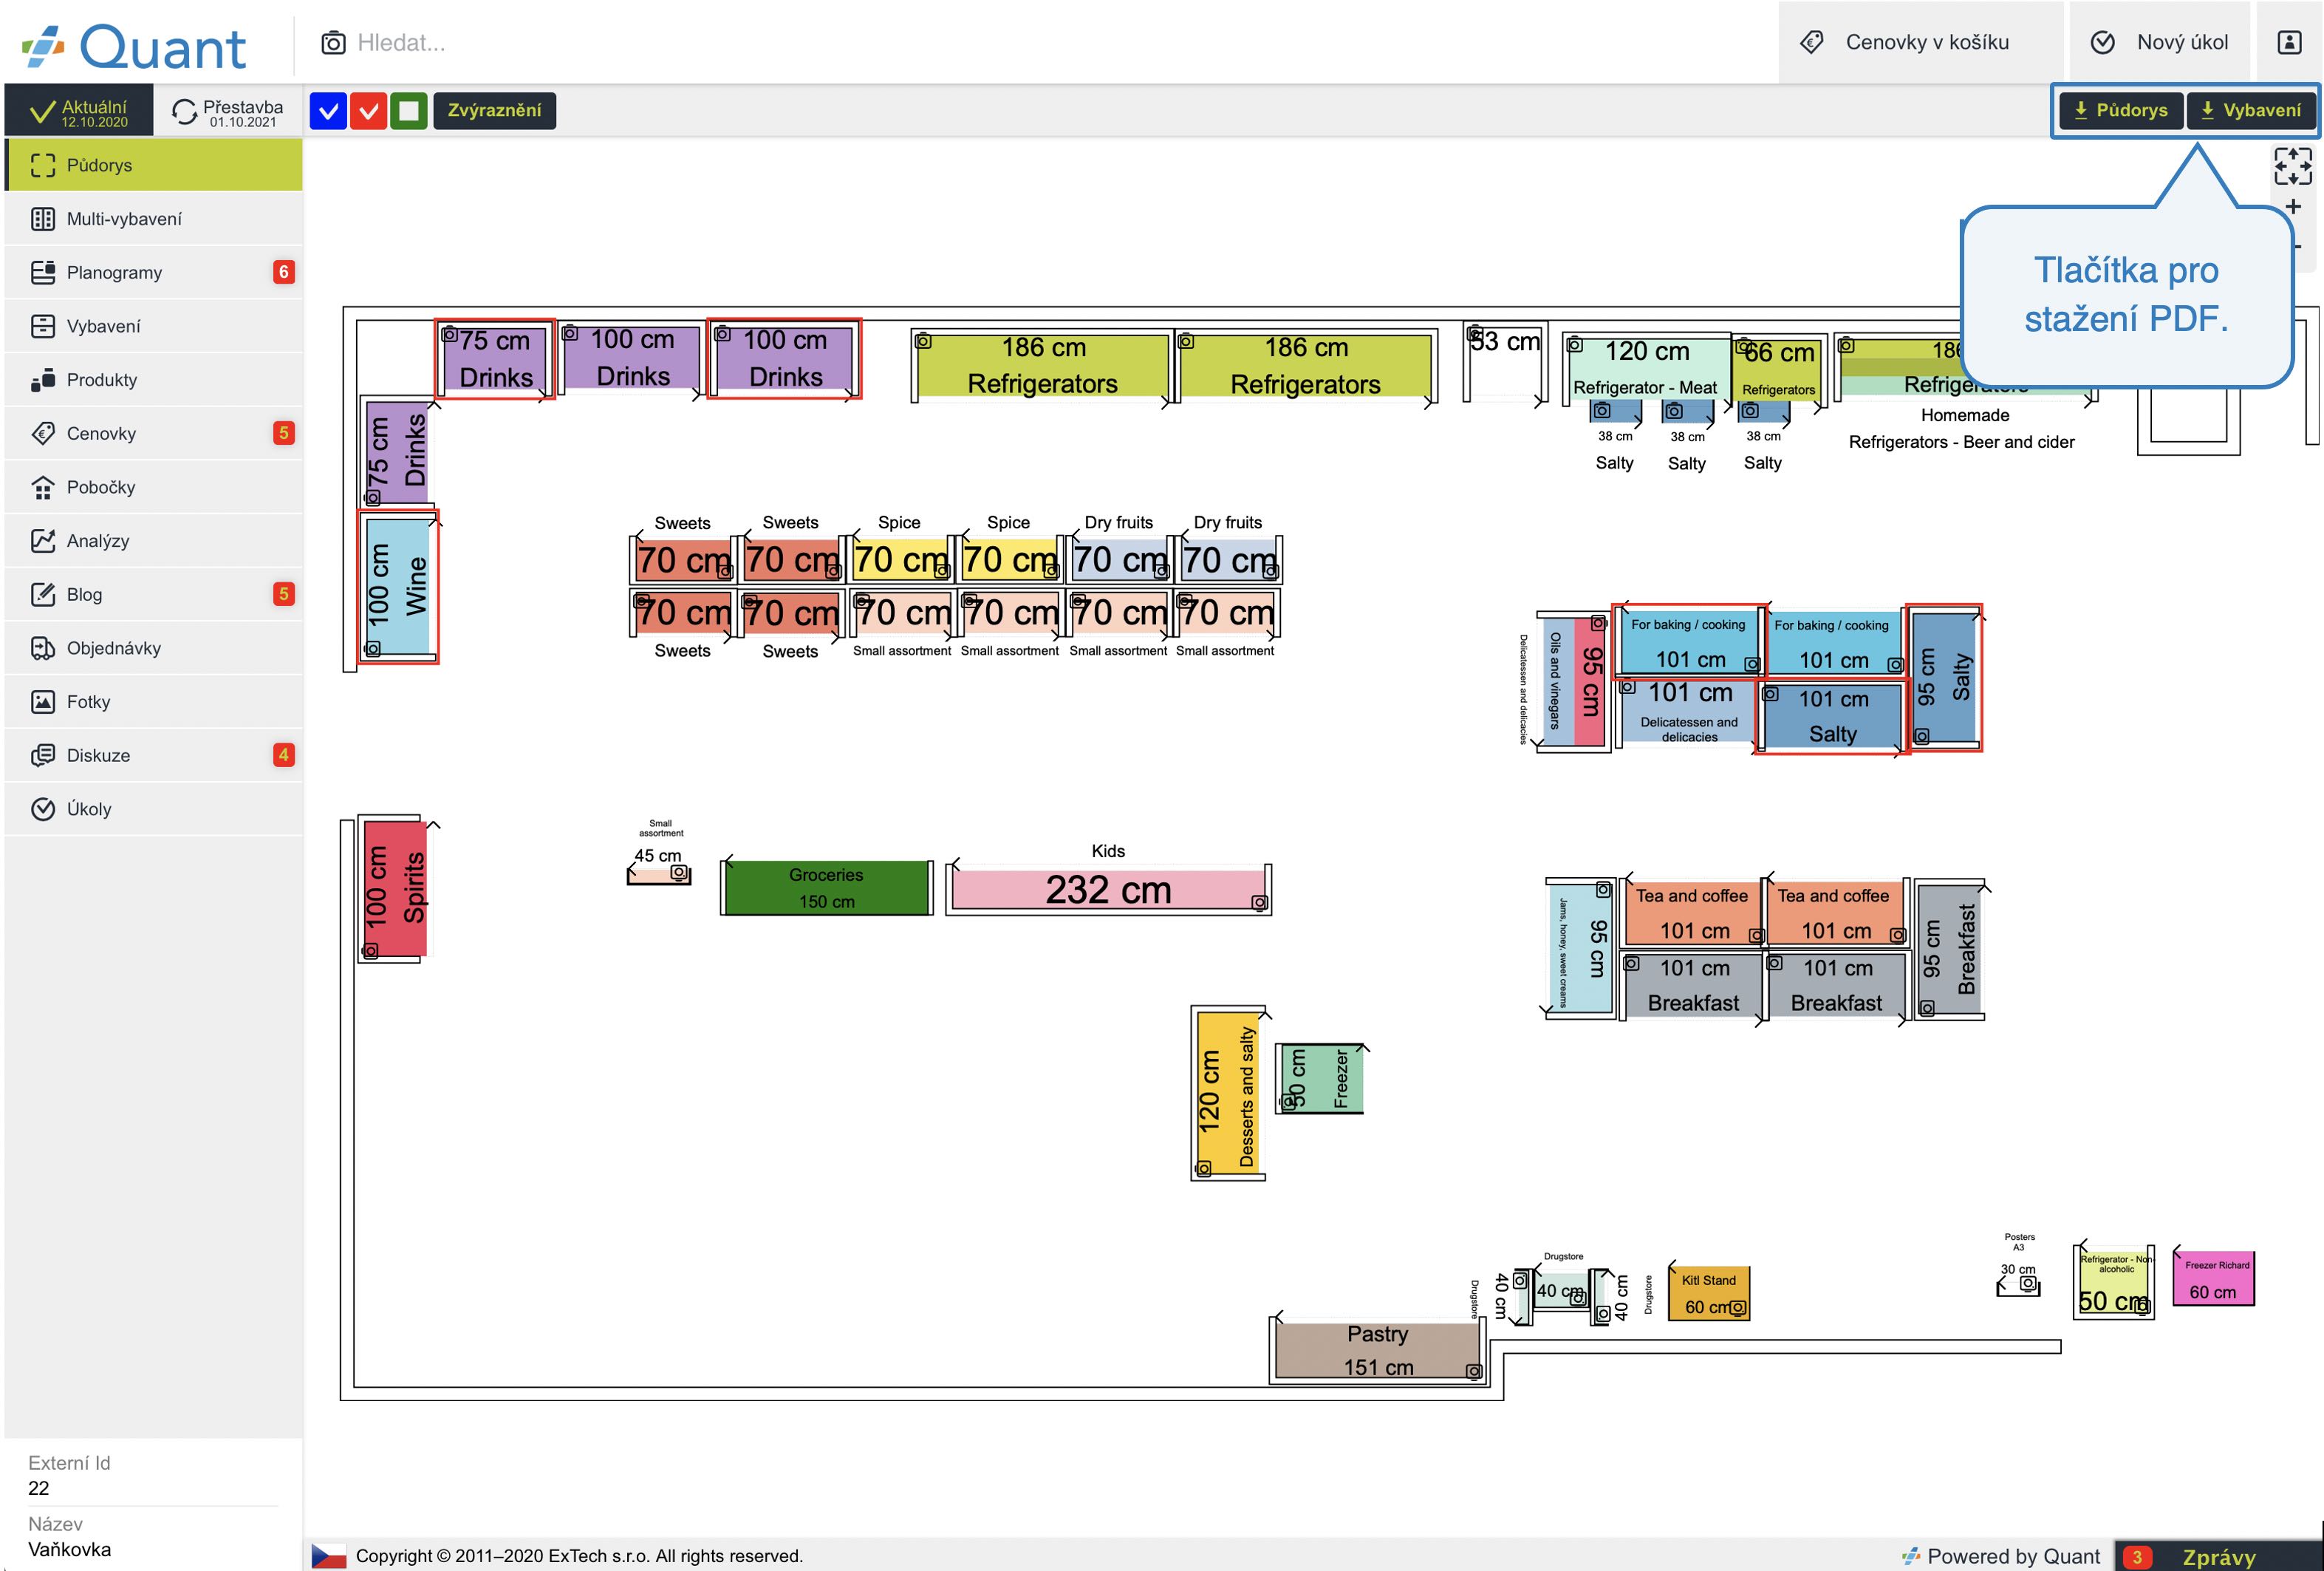2324x1571 pixels.
Task: Click the Planogramy badge showing 6
Action: 284,272
